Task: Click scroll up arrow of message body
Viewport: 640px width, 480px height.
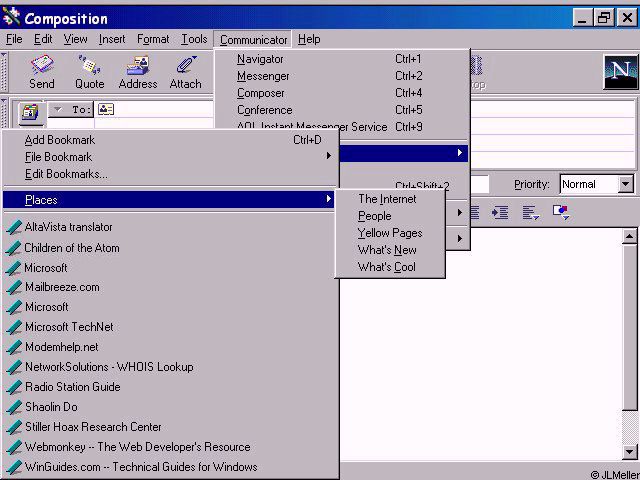Action: [629, 237]
